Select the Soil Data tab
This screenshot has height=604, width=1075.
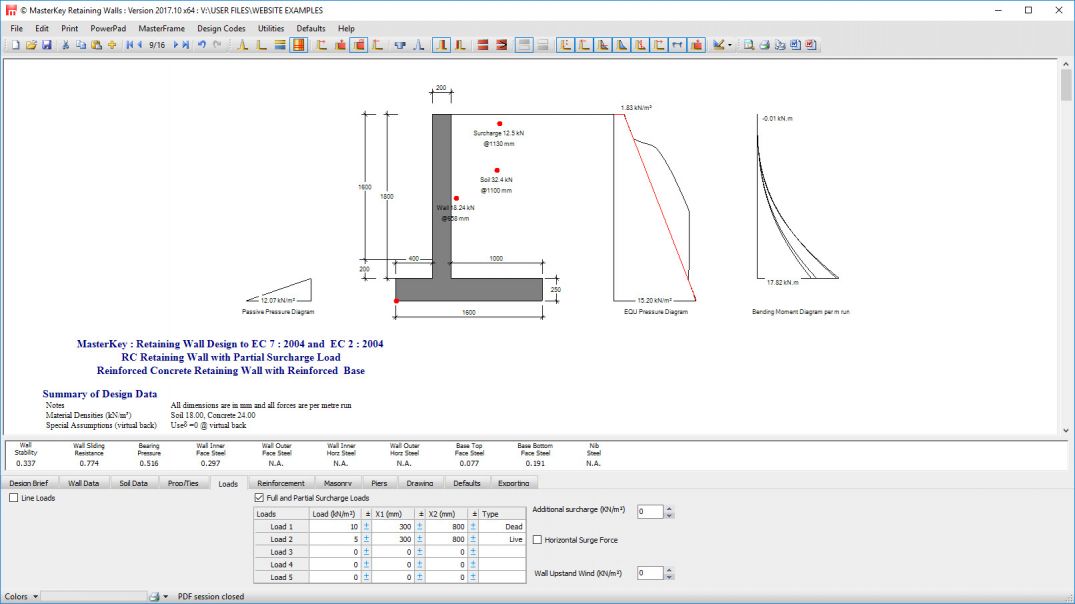pyautogui.click(x=136, y=482)
